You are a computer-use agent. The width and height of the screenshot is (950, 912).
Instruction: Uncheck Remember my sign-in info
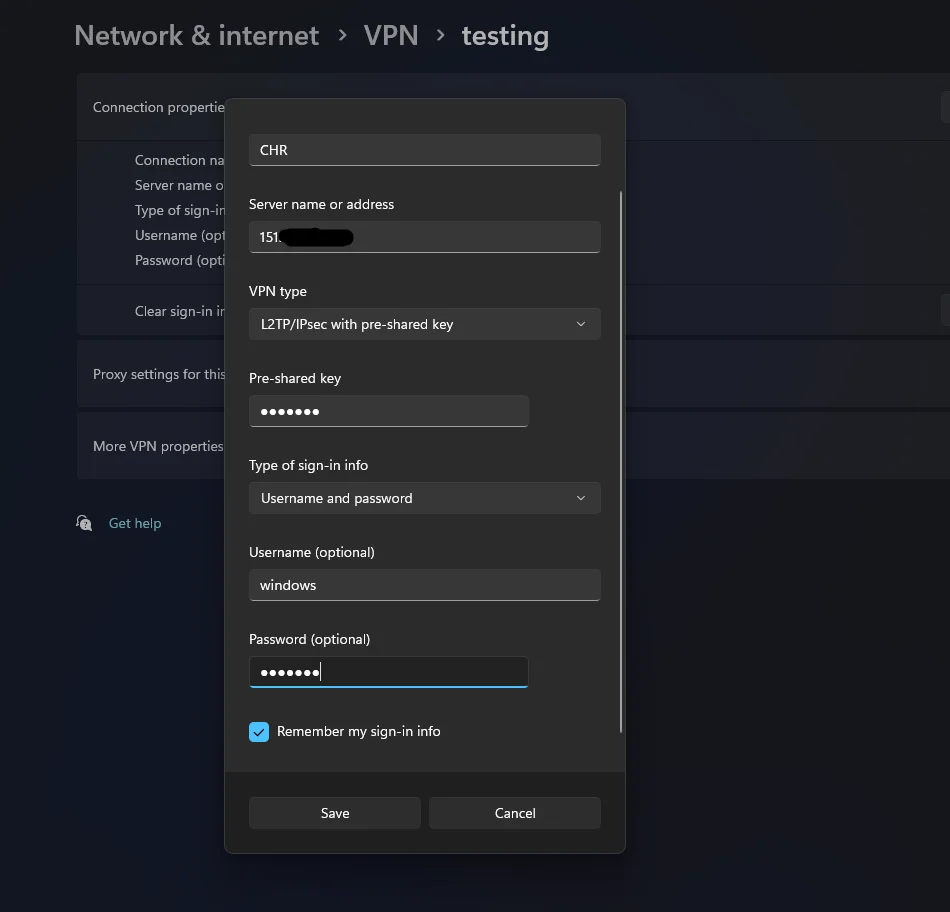(x=259, y=732)
